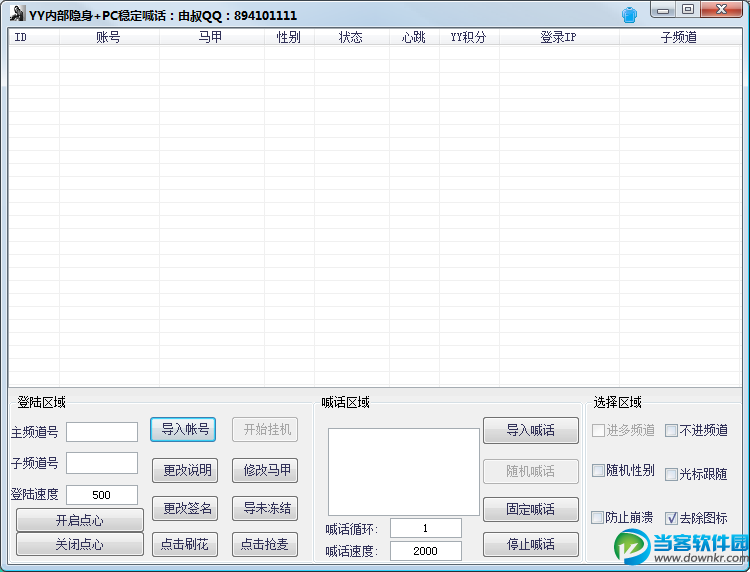Click 点击刷花 button
Screen dimensions: 750x572
pos(185,544)
